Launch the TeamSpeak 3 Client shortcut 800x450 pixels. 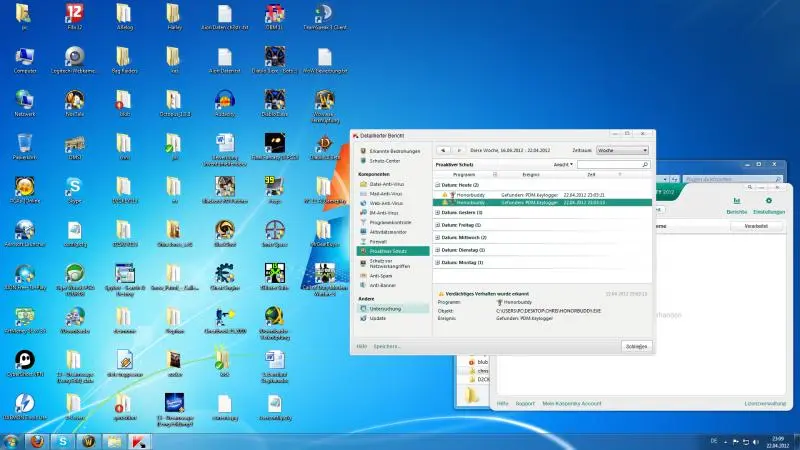click(x=323, y=15)
